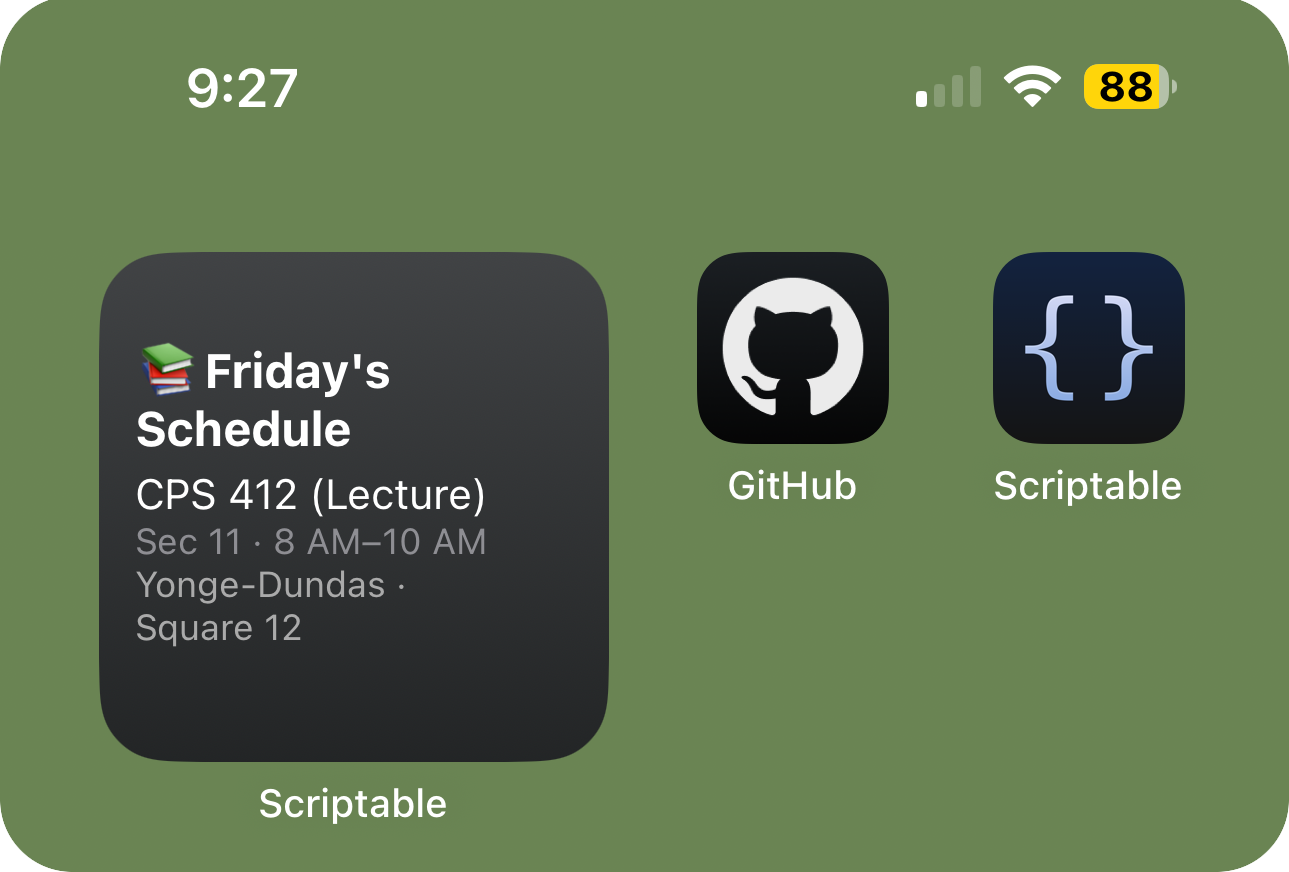
Task: Open the GitHub app icon
Action: (x=792, y=347)
